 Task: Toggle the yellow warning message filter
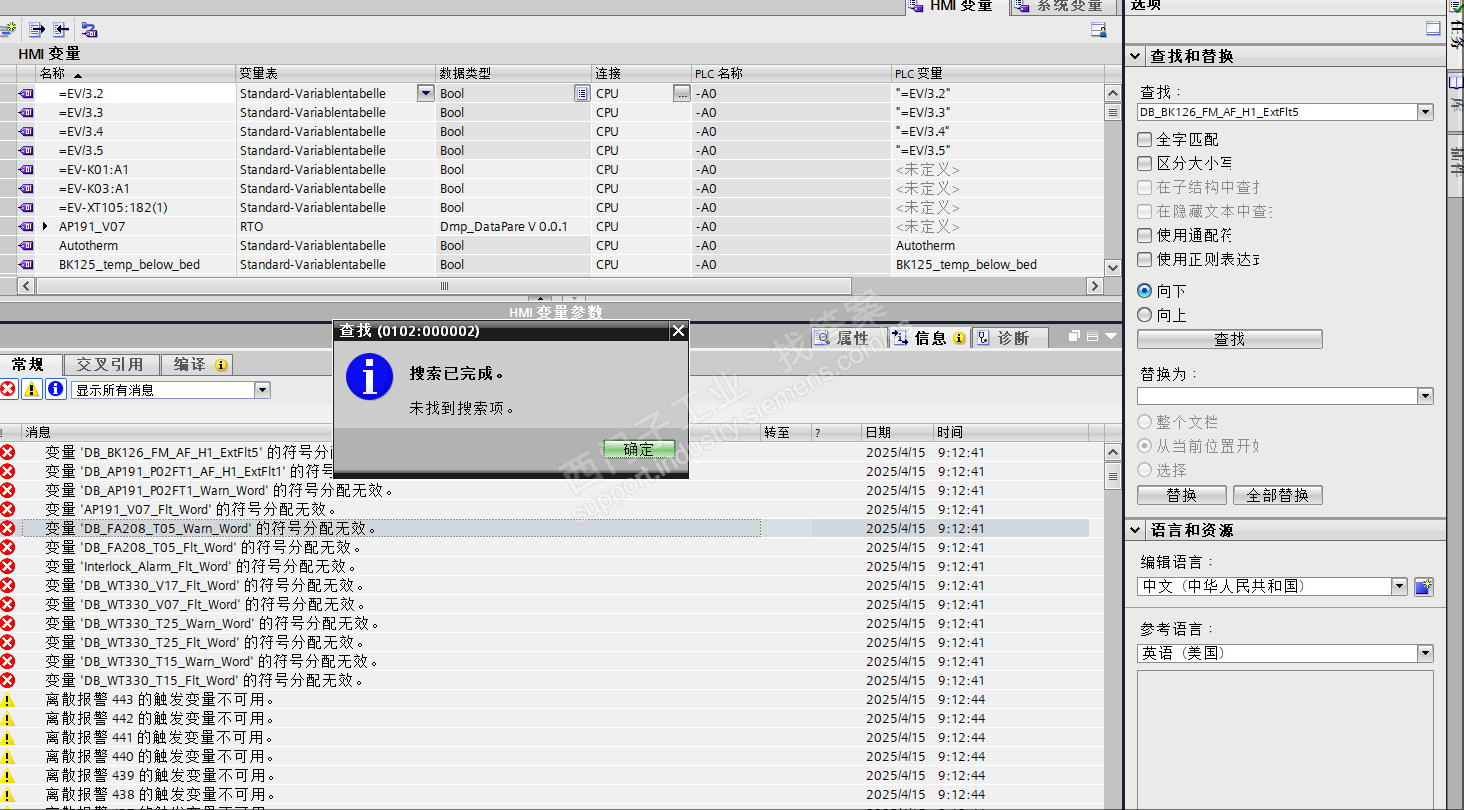click(x=32, y=389)
